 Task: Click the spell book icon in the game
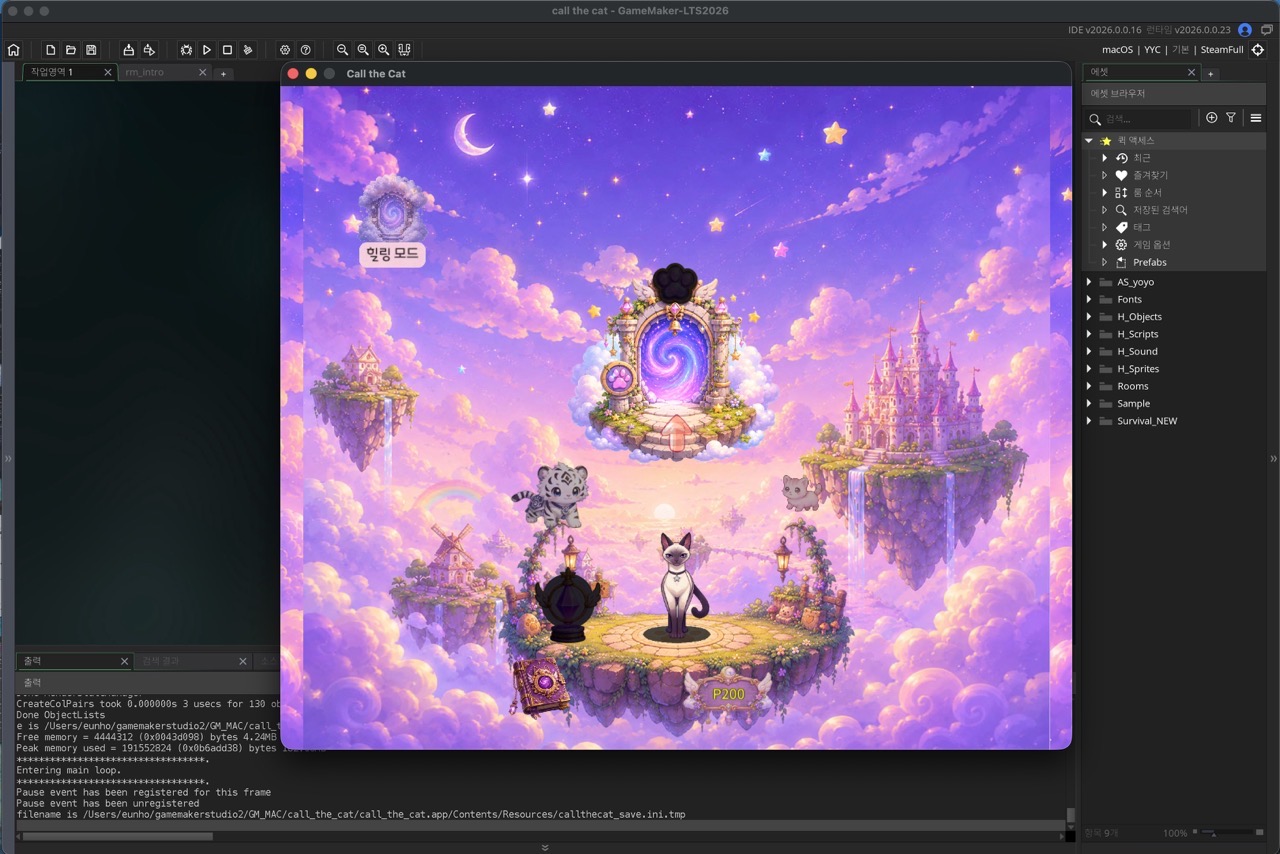coord(541,686)
